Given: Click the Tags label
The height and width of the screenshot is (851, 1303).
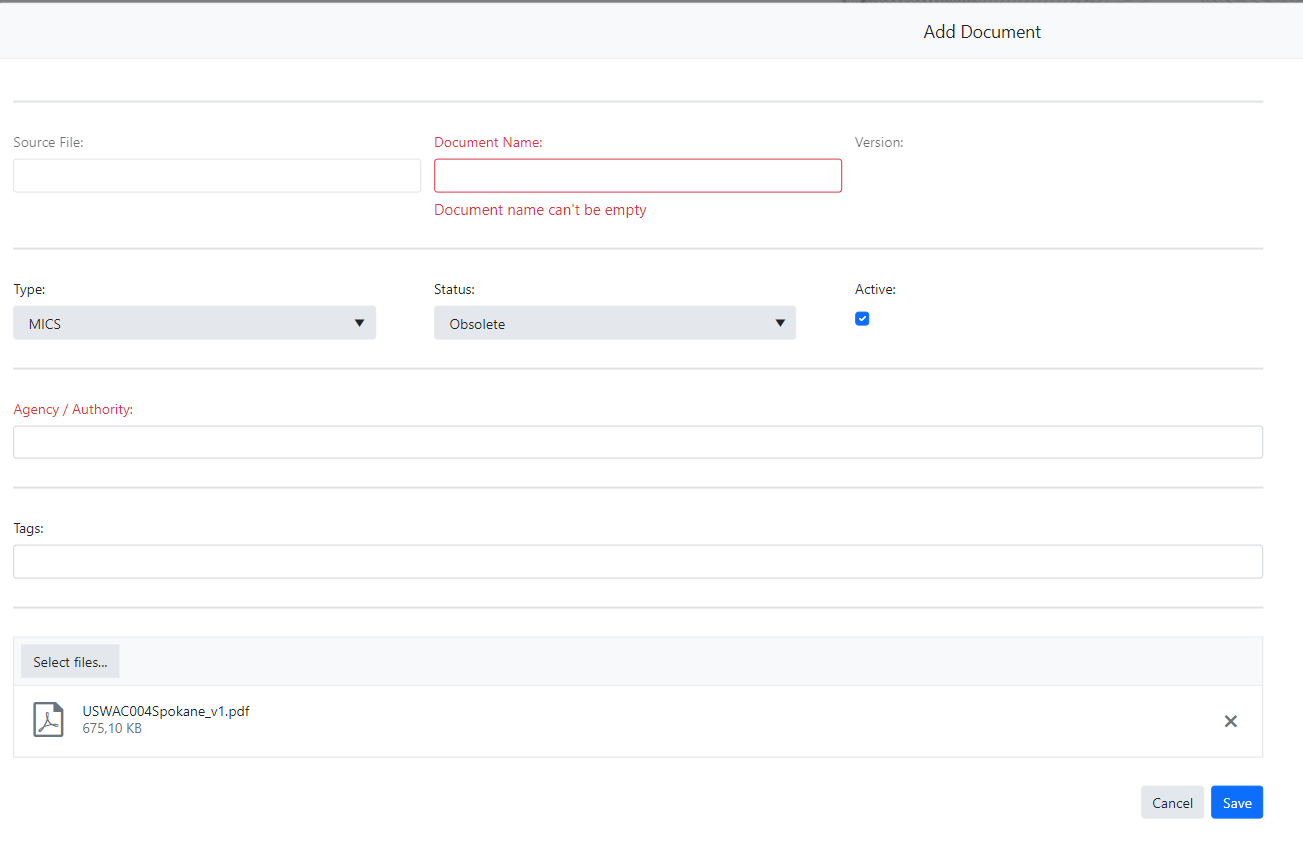Looking at the screenshot, I should 28,529.
